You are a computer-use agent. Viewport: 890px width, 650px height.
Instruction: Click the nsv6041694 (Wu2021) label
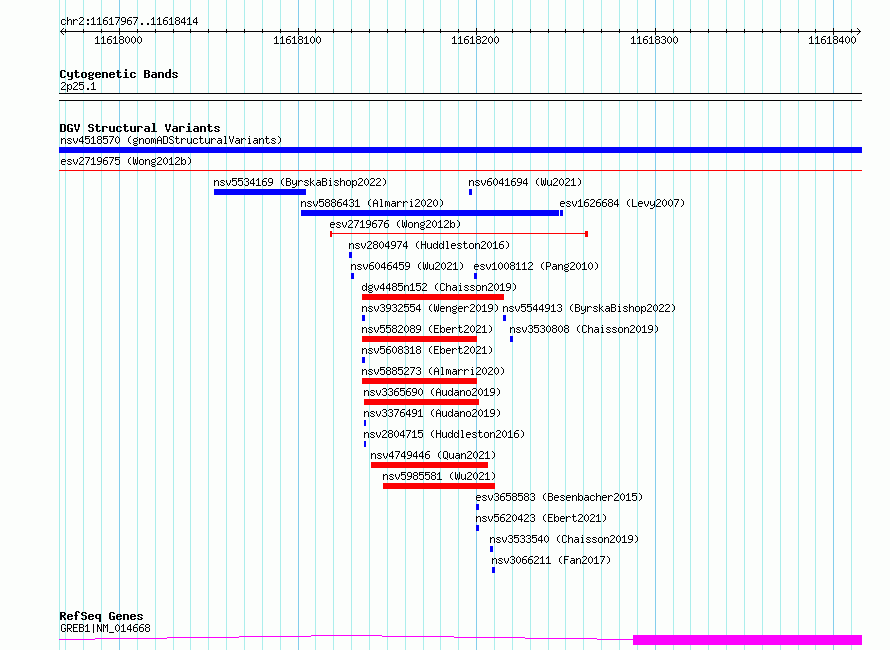tap(525, 182)
